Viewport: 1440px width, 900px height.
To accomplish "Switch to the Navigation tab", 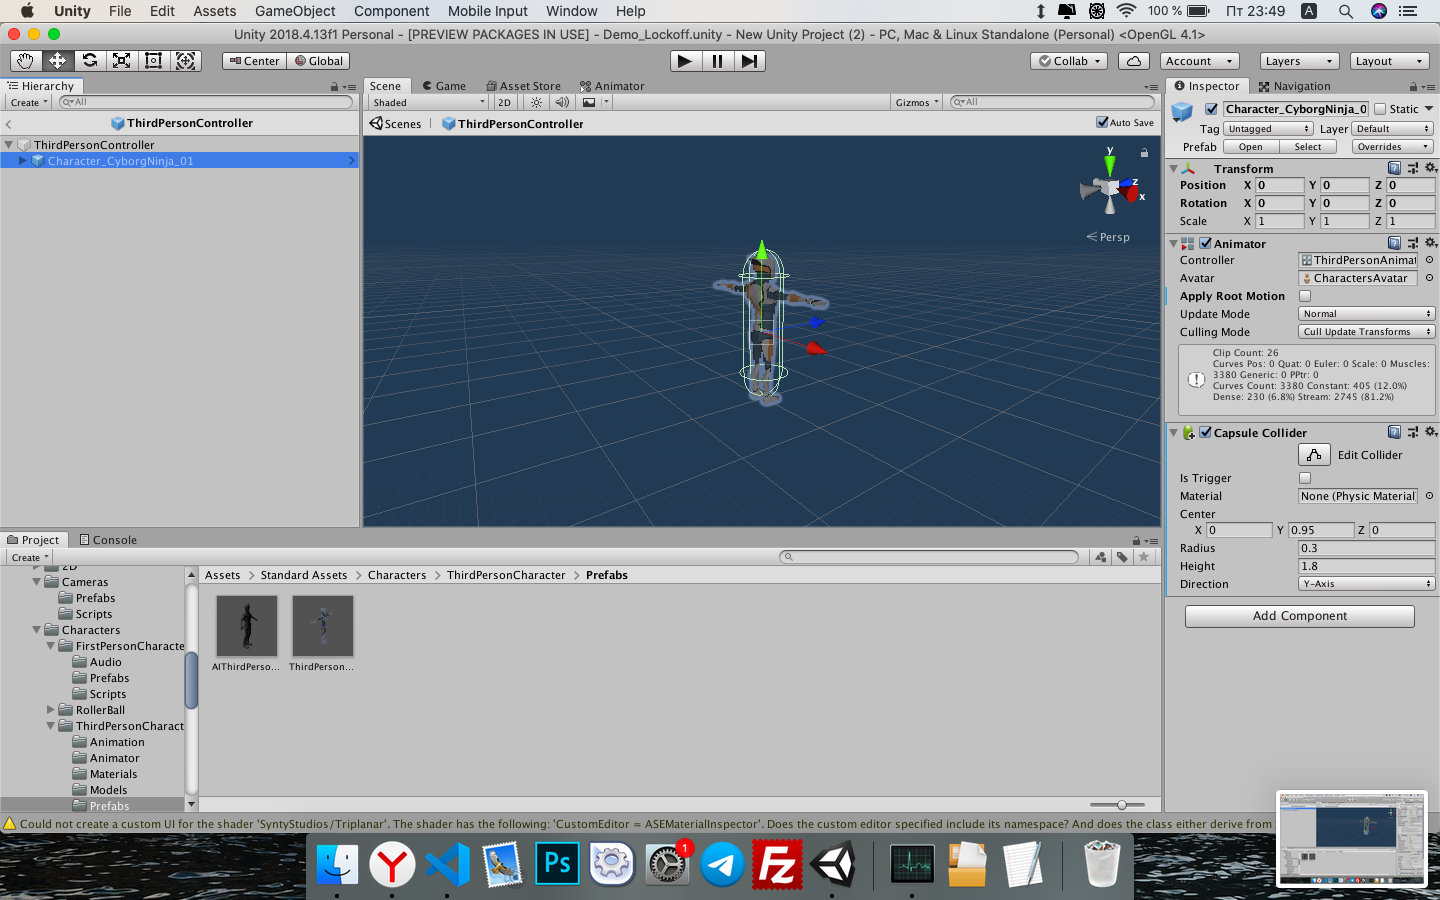I will click(1295, 86).
